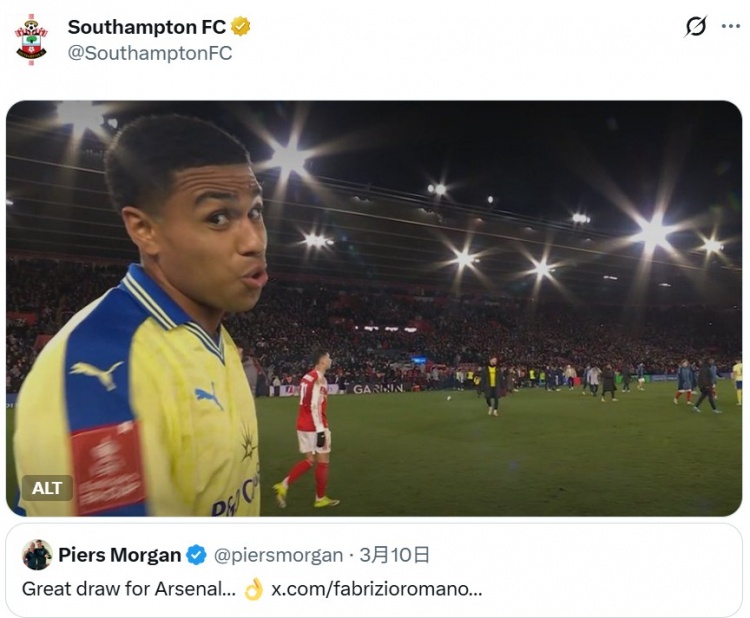Click the OK hand emoji in quoted tweet
This screenshot has width=750, height=618.
253,589
